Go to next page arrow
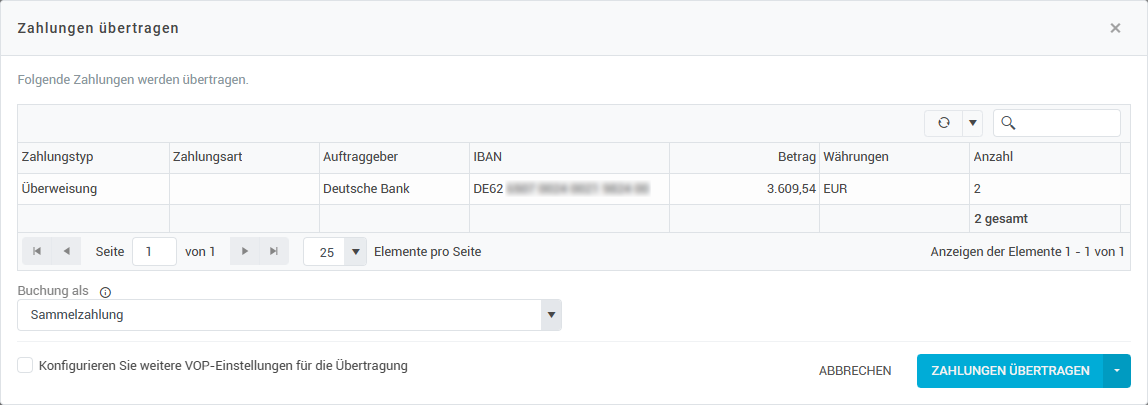Screen dimensions: 1148x405 coord(244,252)
